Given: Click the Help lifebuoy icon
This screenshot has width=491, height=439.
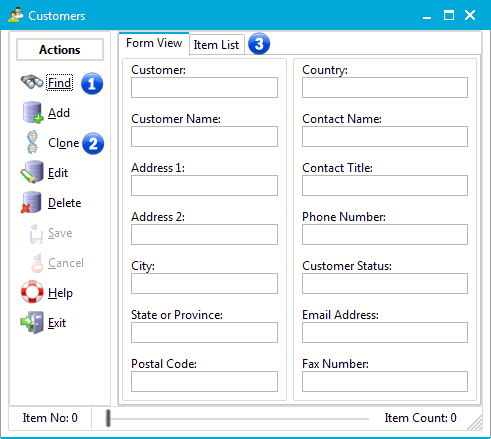Looking at the screenshot, I should click(x=32, y=292).
